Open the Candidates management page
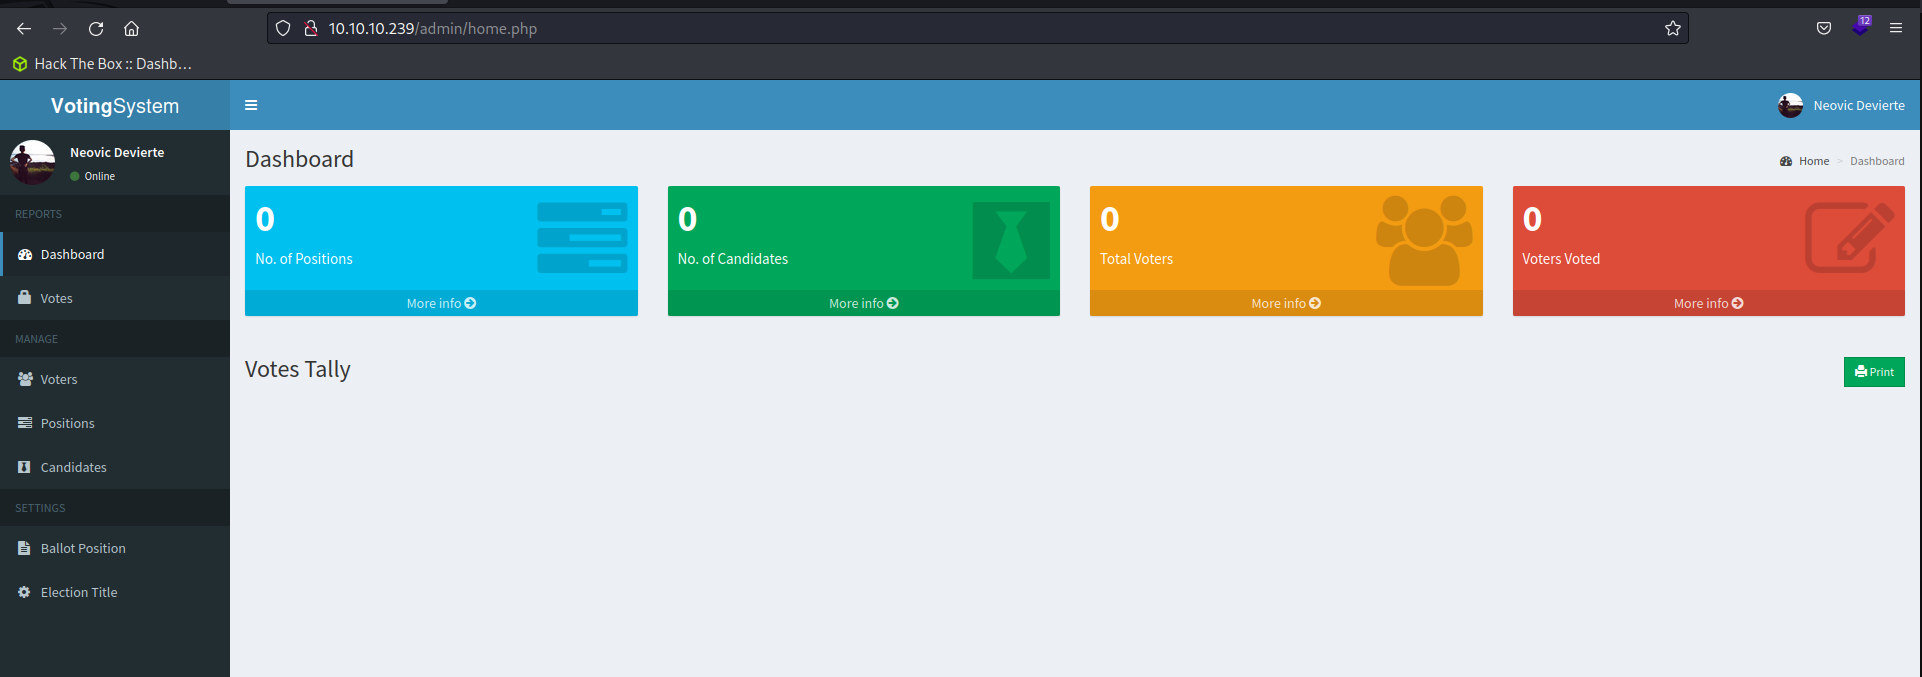1922x677 pixels. (x=115, y=467)
